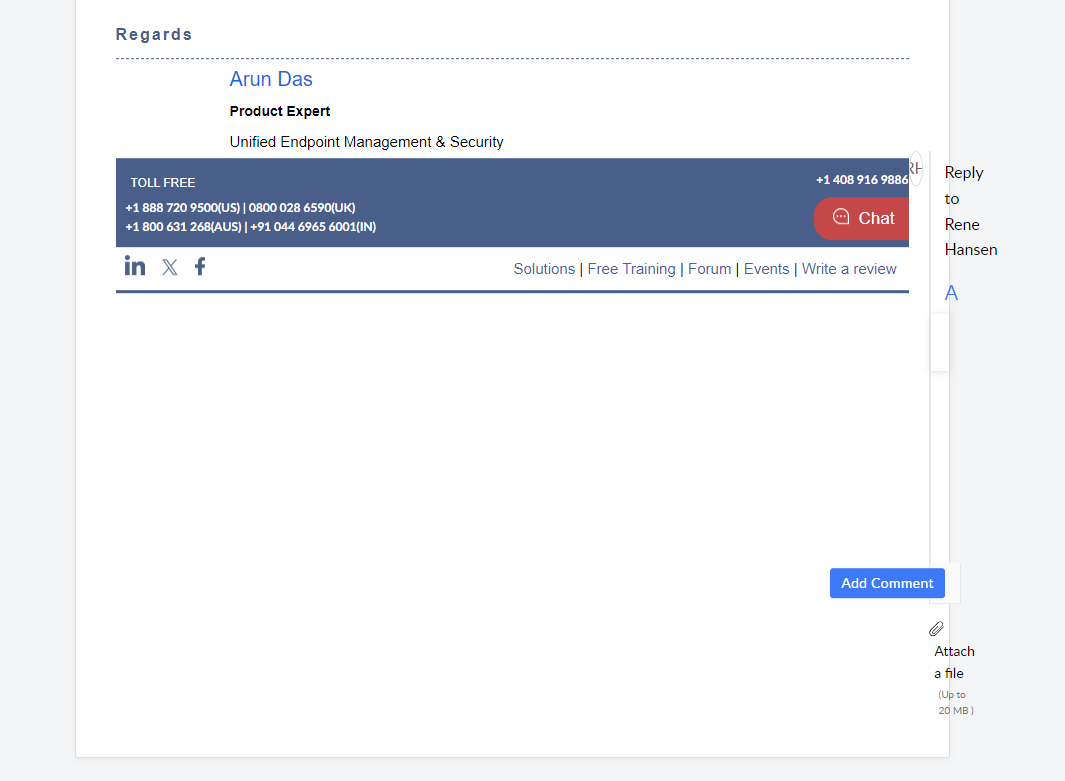Click the TOLL FREE label
Viewport: 1065px width, 781px height.
163,183
